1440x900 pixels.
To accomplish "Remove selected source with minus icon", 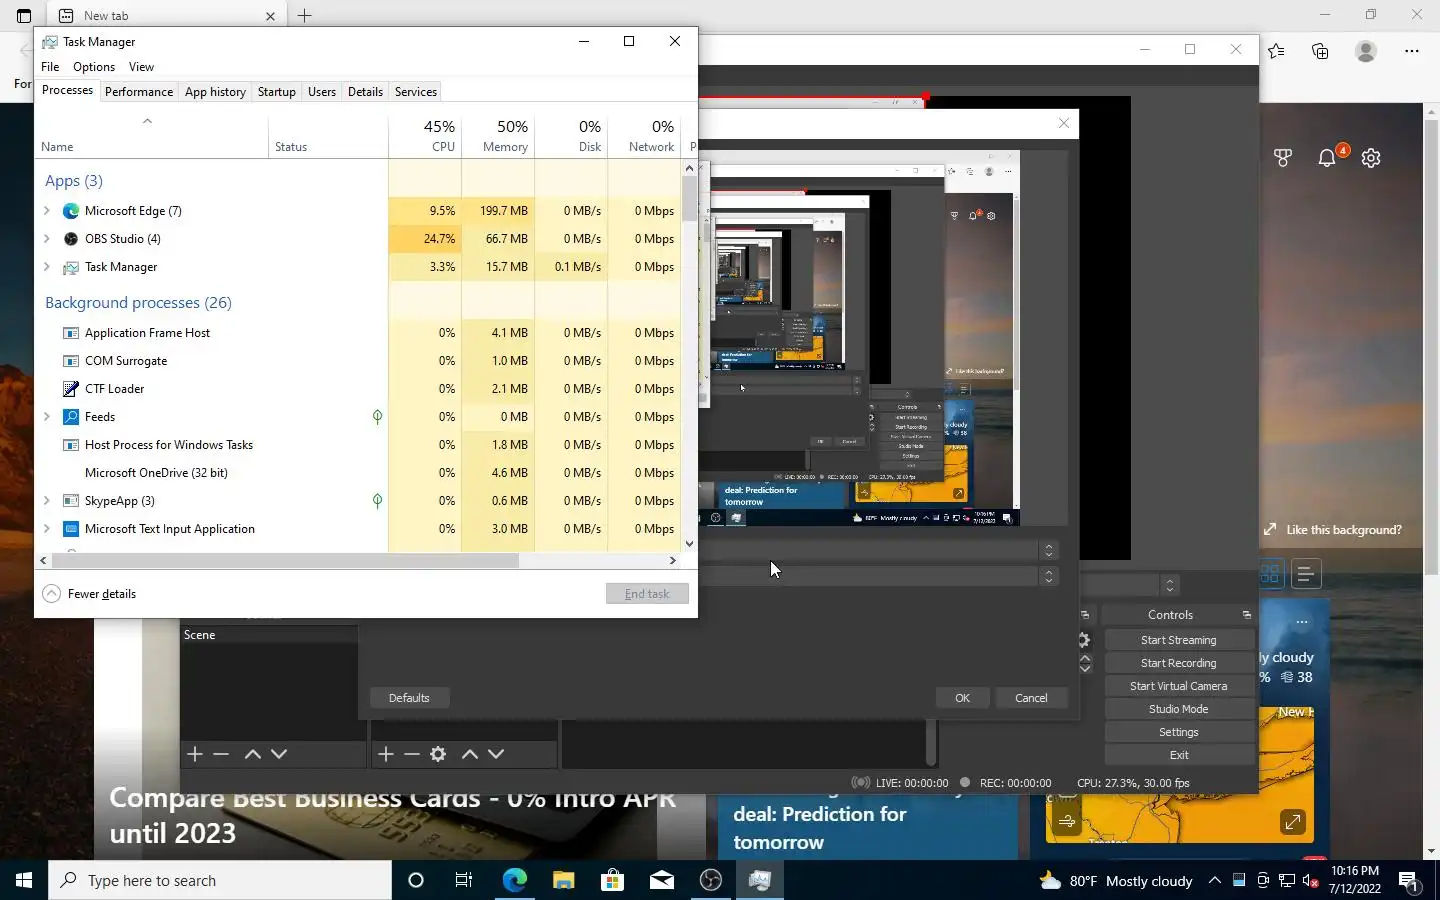I will 412,754.
